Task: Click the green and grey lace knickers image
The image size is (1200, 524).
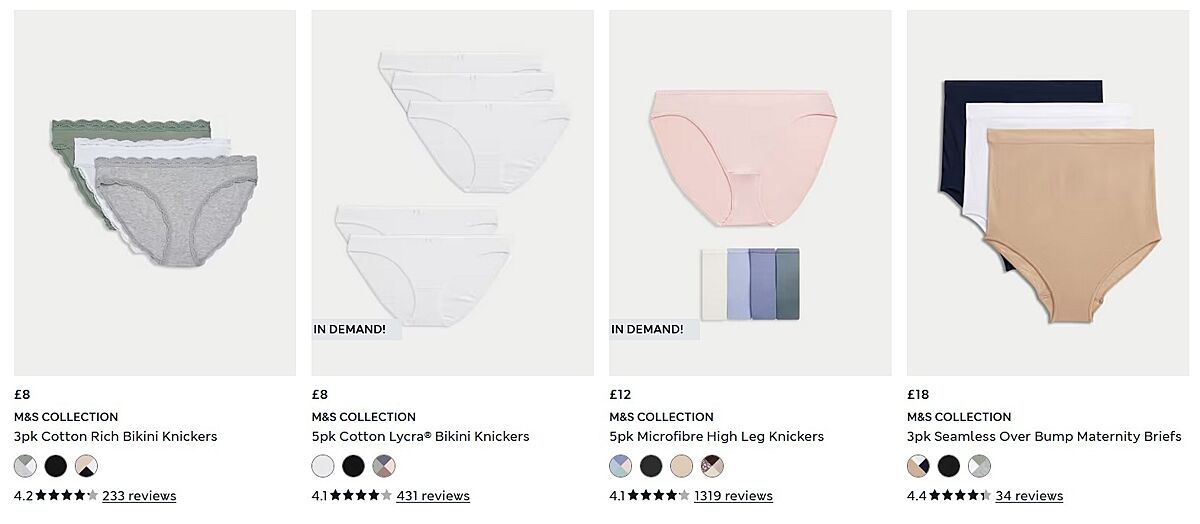Action: point(155,193)
